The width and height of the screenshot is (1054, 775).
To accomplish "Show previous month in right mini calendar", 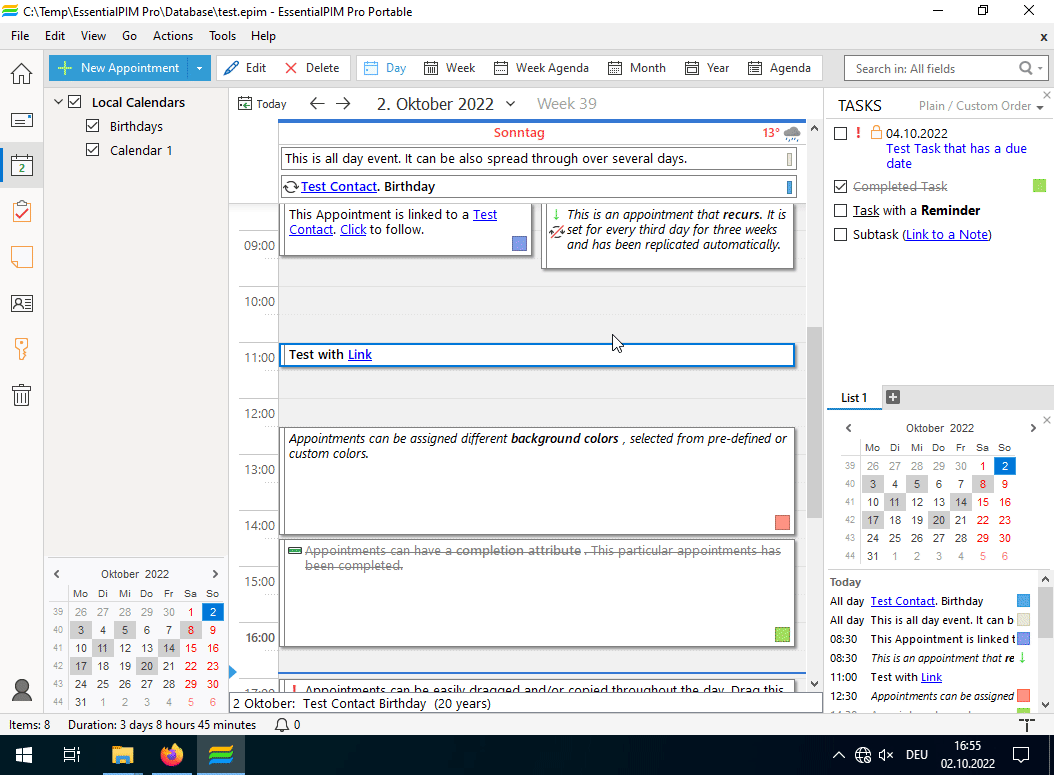I will (848, 428).
